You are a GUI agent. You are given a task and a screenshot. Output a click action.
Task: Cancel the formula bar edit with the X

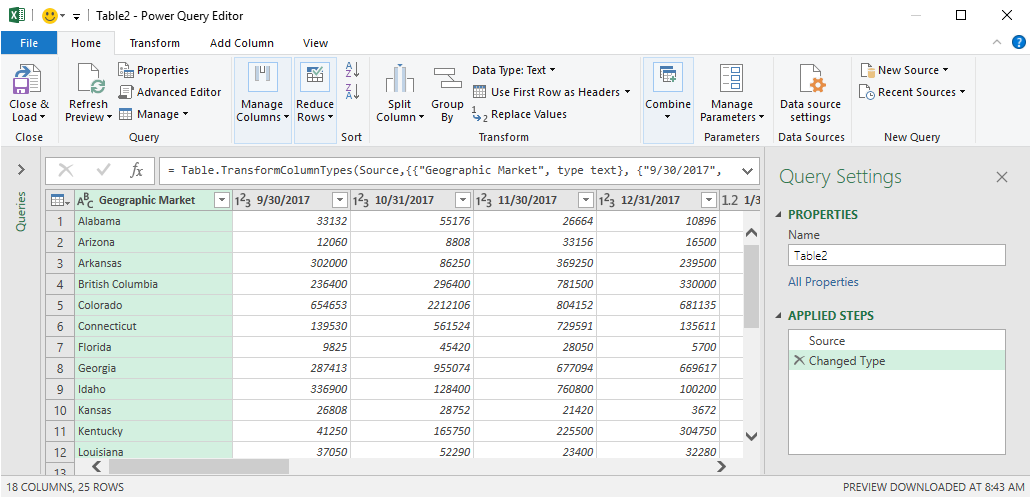[66, 170]
